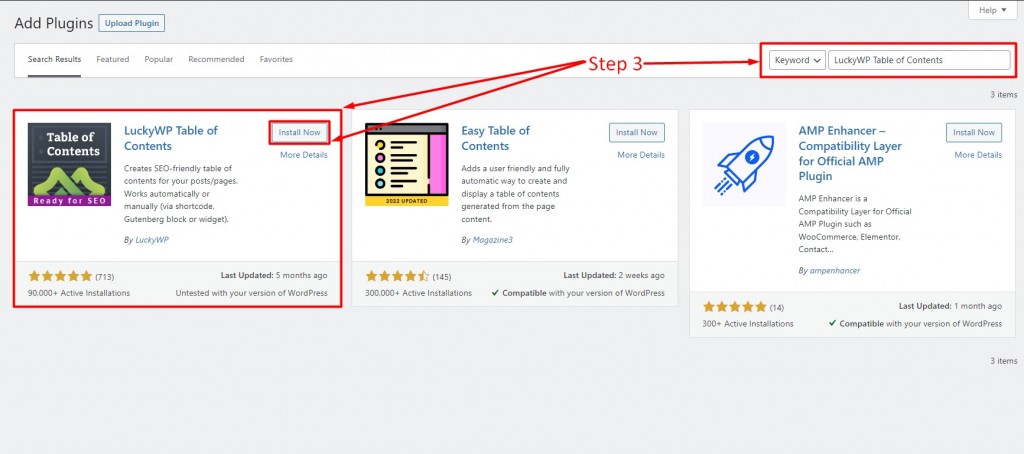Open More Details for Easy Table of Contents
Viewport: 1024px width, 454px height.
641,155
